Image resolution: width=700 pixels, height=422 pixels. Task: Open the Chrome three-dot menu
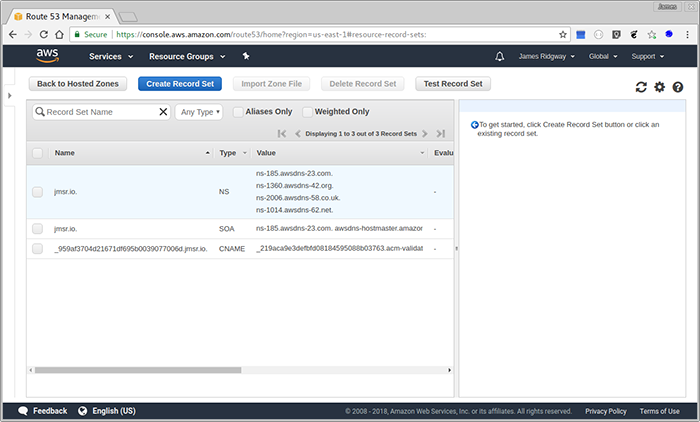(x=687, y=34)
